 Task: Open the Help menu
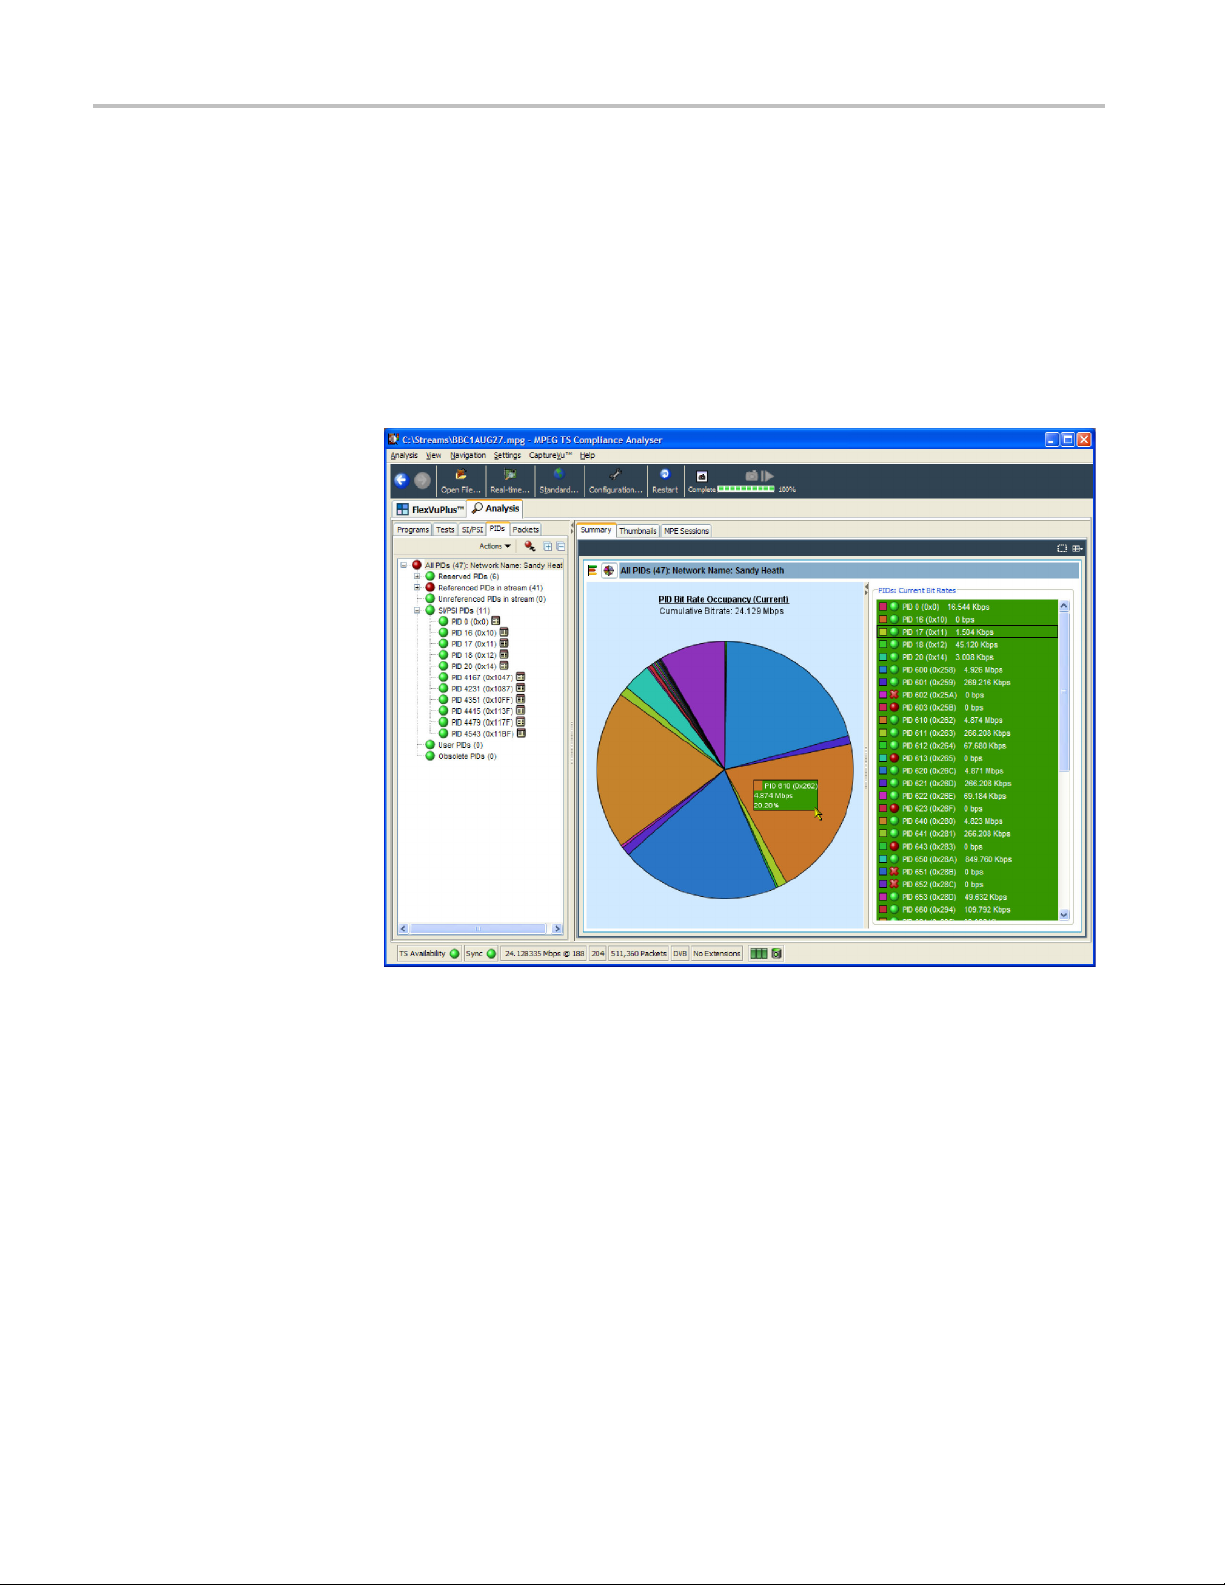tap(587, 455)
